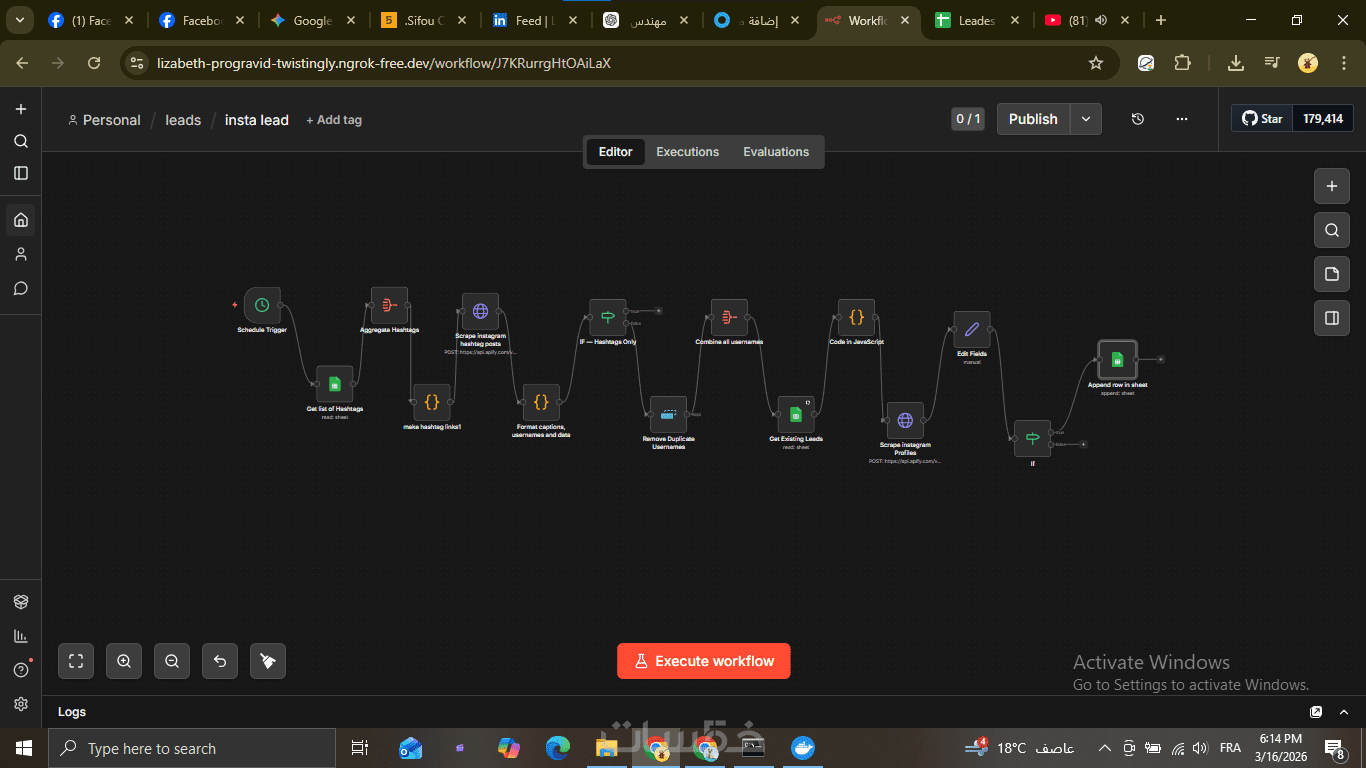
Task: Open the Scrape Instagram hashtag posts node
Action: (480, 311)
